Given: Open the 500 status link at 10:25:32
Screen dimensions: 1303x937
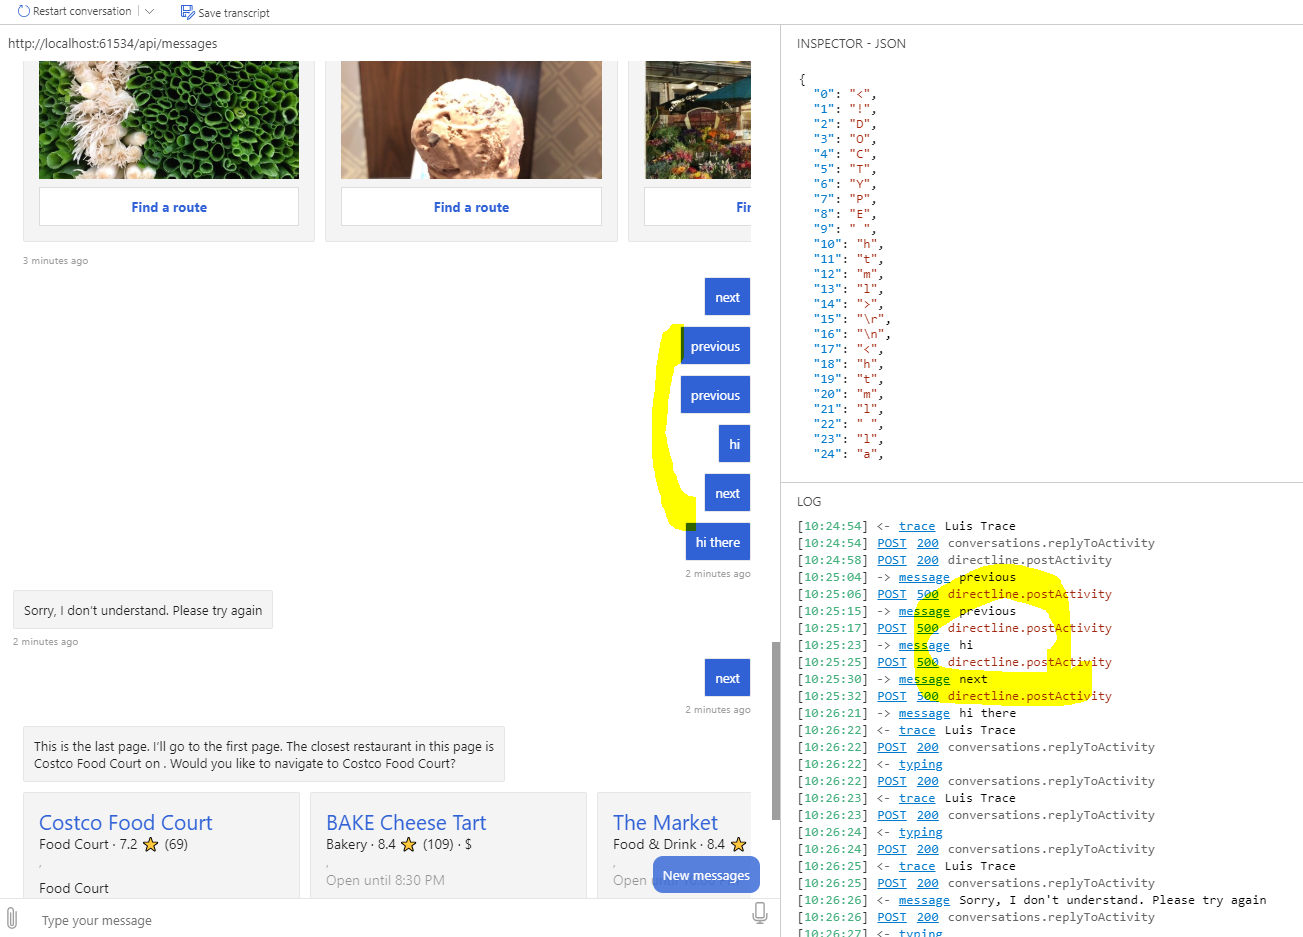Looking at the screenshot, I should 928,696.
